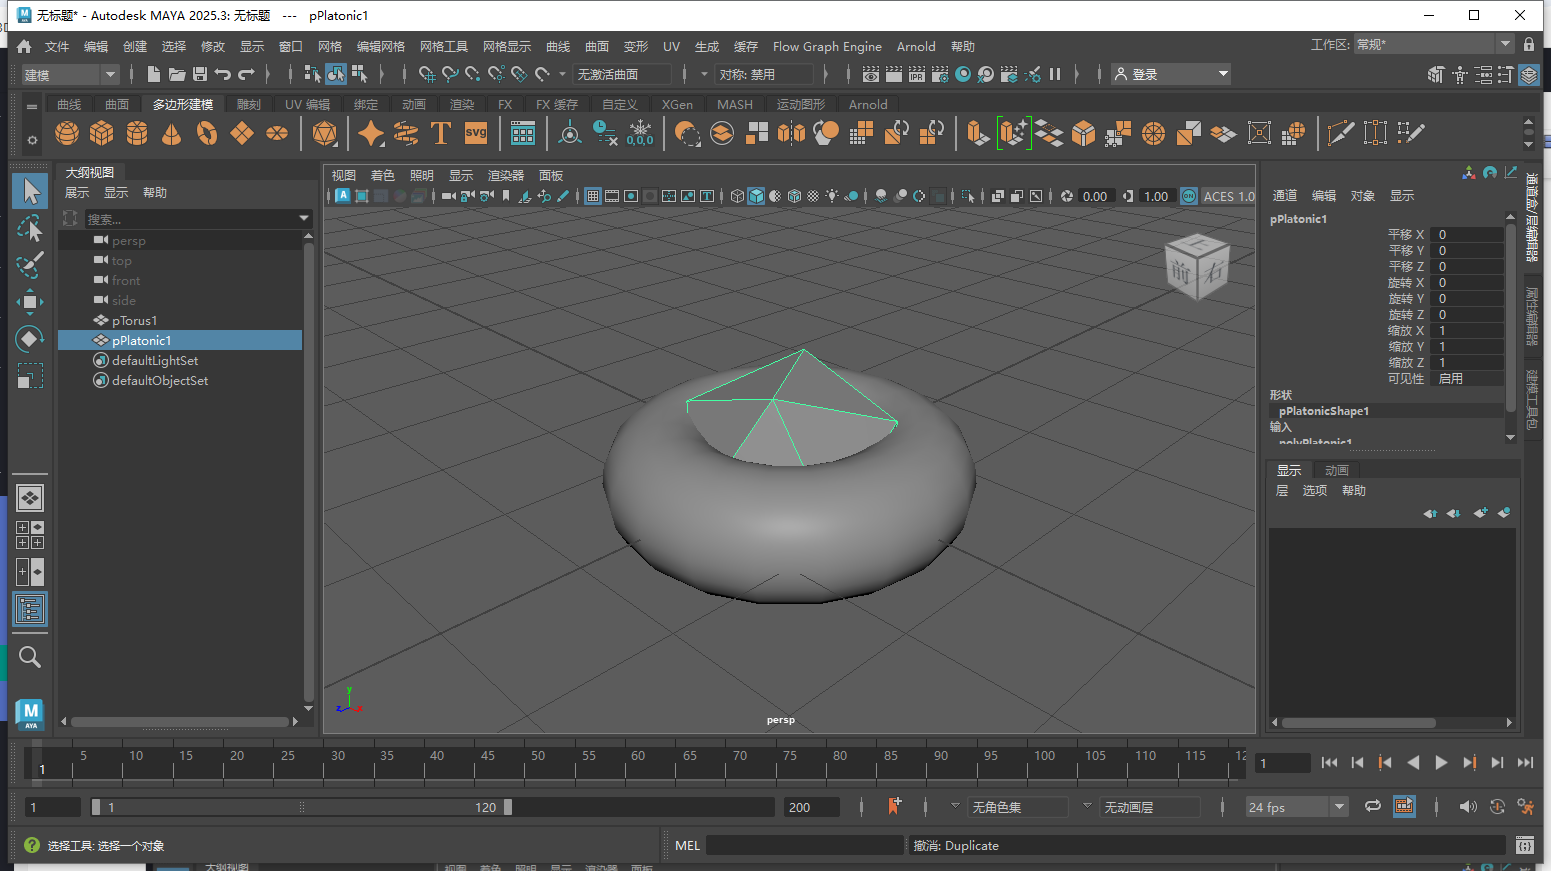Open the 工作区 workspace dropdown
1551x871 pixels.
pos(1433,44)
